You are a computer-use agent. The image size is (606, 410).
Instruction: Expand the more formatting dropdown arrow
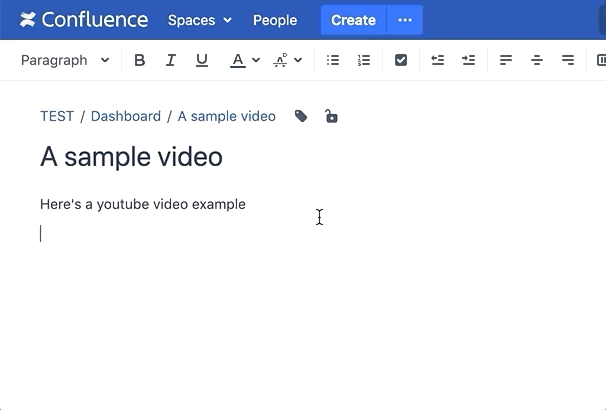pos(298,60)
